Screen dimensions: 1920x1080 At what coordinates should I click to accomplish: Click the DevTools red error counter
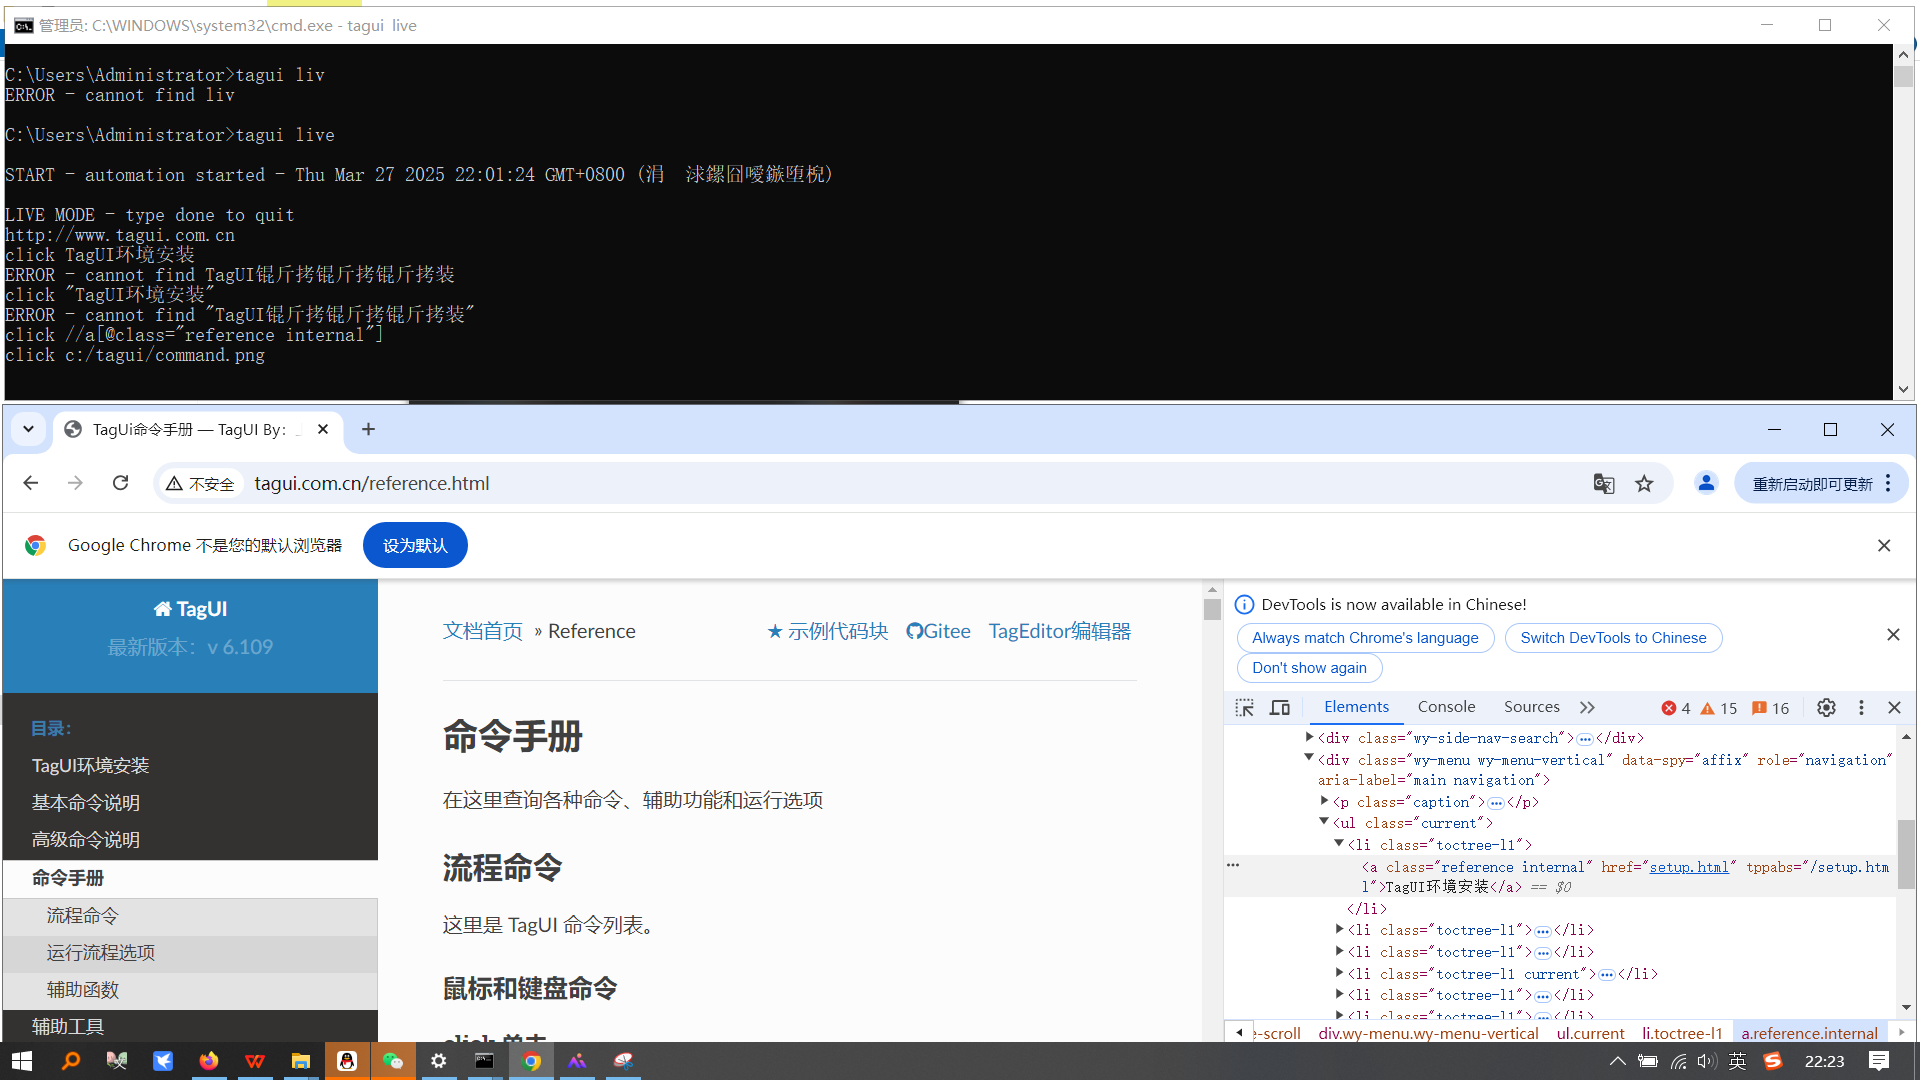[1676, 708]
